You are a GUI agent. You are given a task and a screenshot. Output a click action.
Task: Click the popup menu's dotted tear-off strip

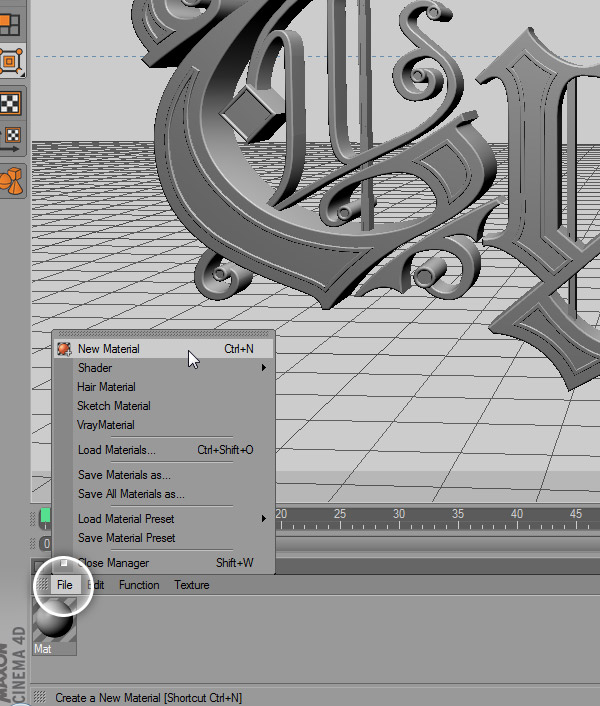[163, 334]
